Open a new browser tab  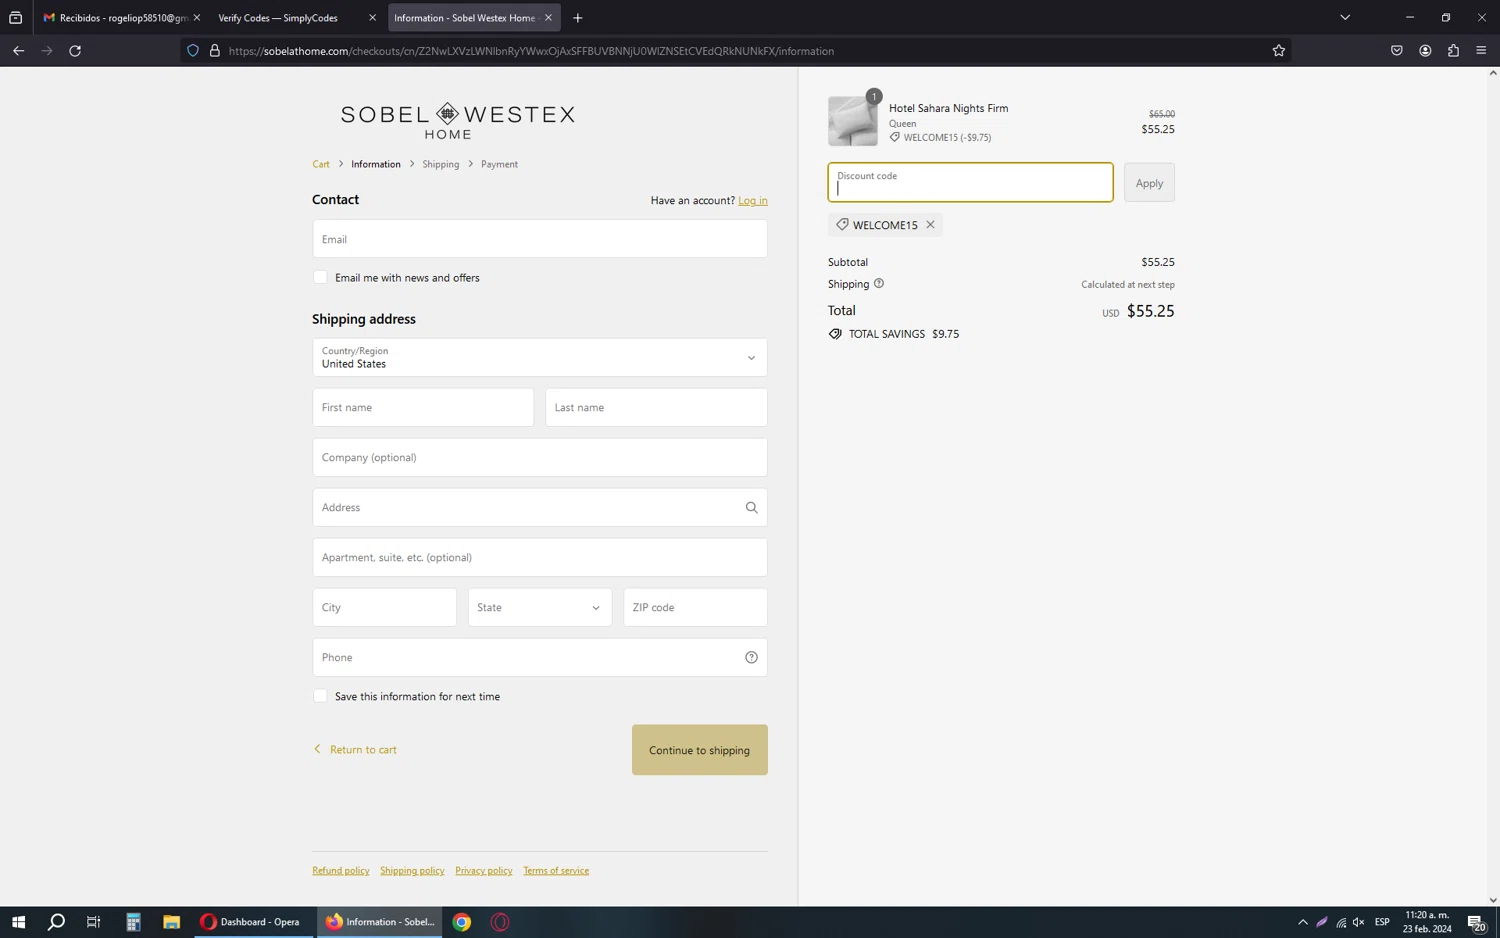click(x=577, y=18)
